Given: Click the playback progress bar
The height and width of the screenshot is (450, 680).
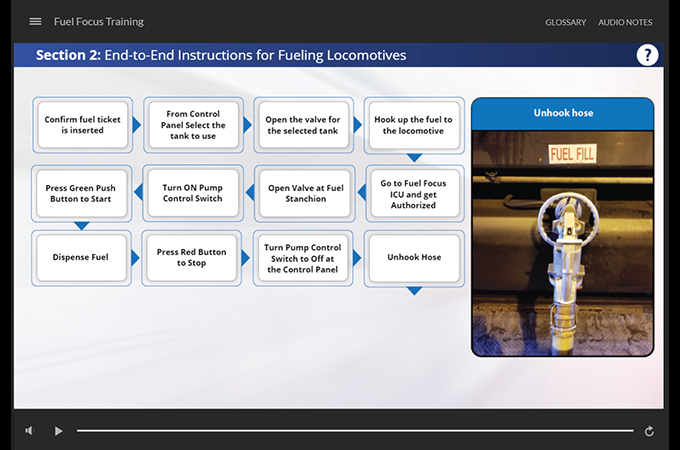Looking at the screenshot, I should click(355, 430).
